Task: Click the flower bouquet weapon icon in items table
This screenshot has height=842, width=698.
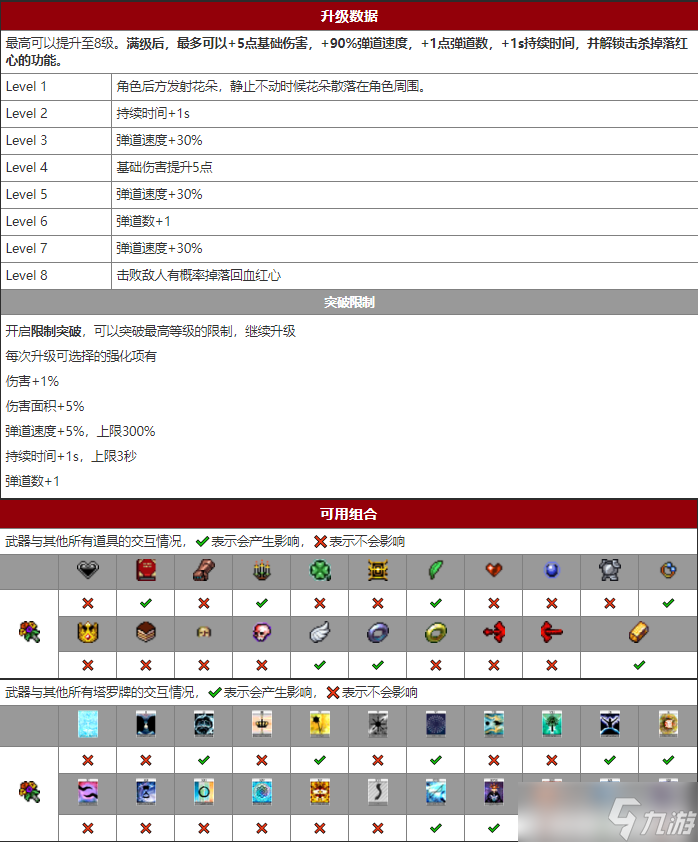Action: coord(30,632)
